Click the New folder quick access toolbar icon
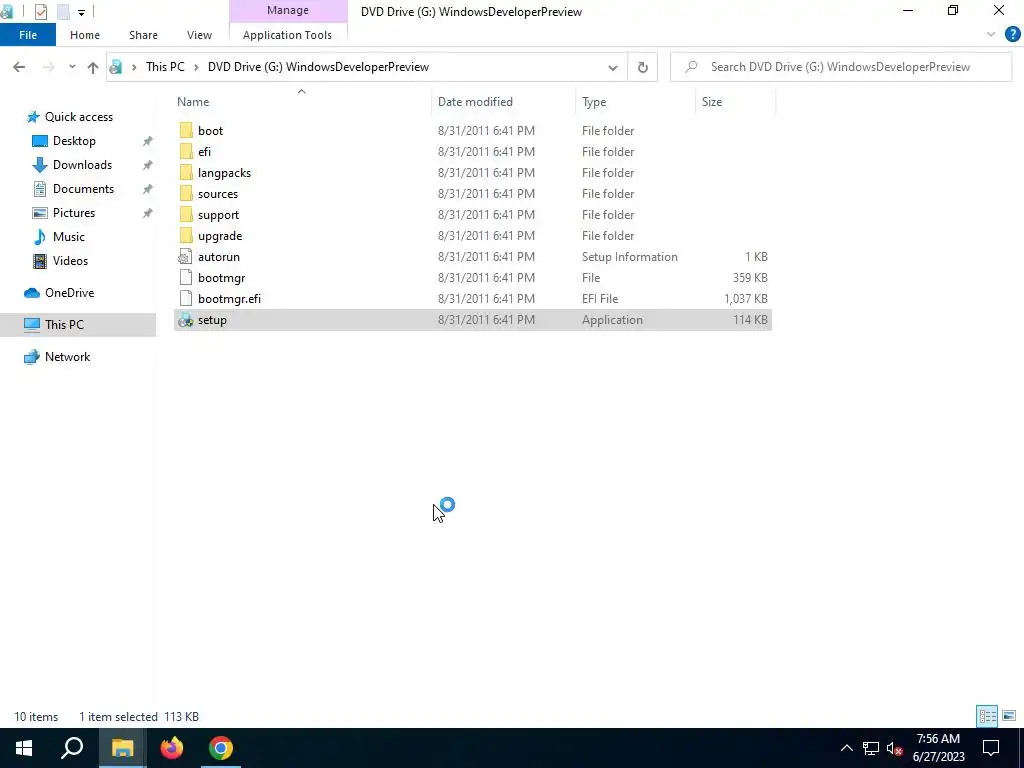The height and width of the screenshot is (768, 1024). pos(63,12)
